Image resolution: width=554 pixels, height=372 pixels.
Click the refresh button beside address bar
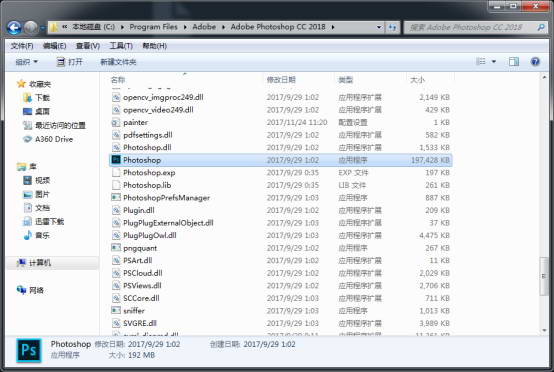[392, 27]
